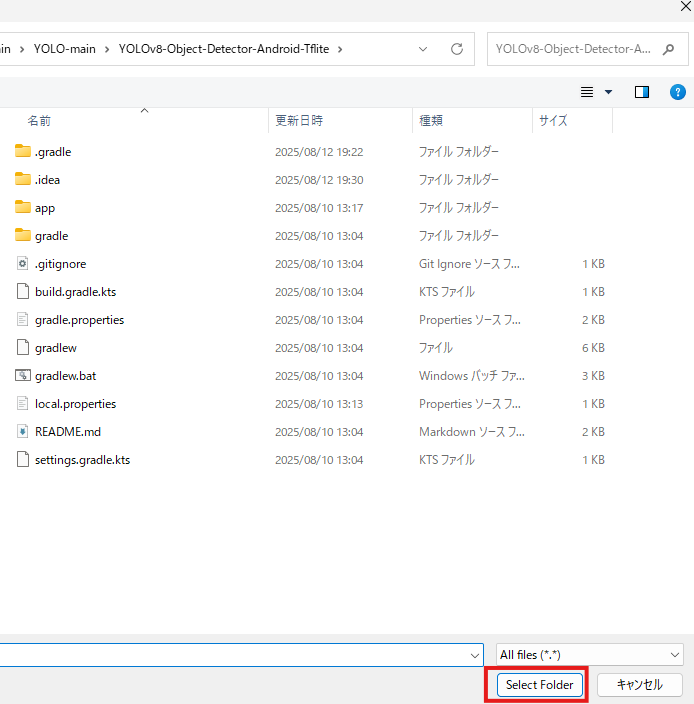
Task: Click the 3 KB size cell
Action: (593, 375)
